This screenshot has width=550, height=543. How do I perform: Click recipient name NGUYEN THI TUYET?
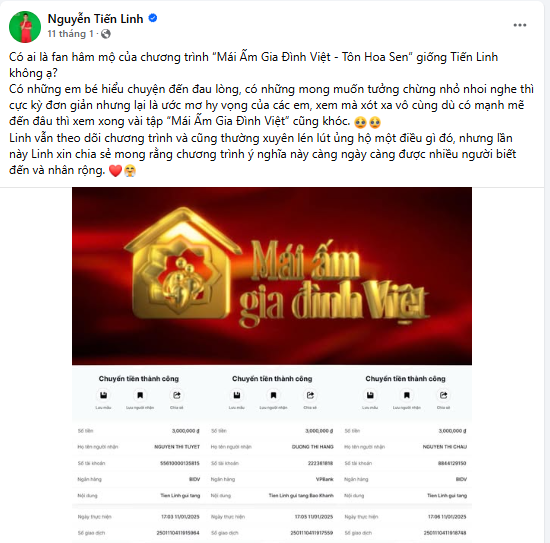[x=177, y=447]
